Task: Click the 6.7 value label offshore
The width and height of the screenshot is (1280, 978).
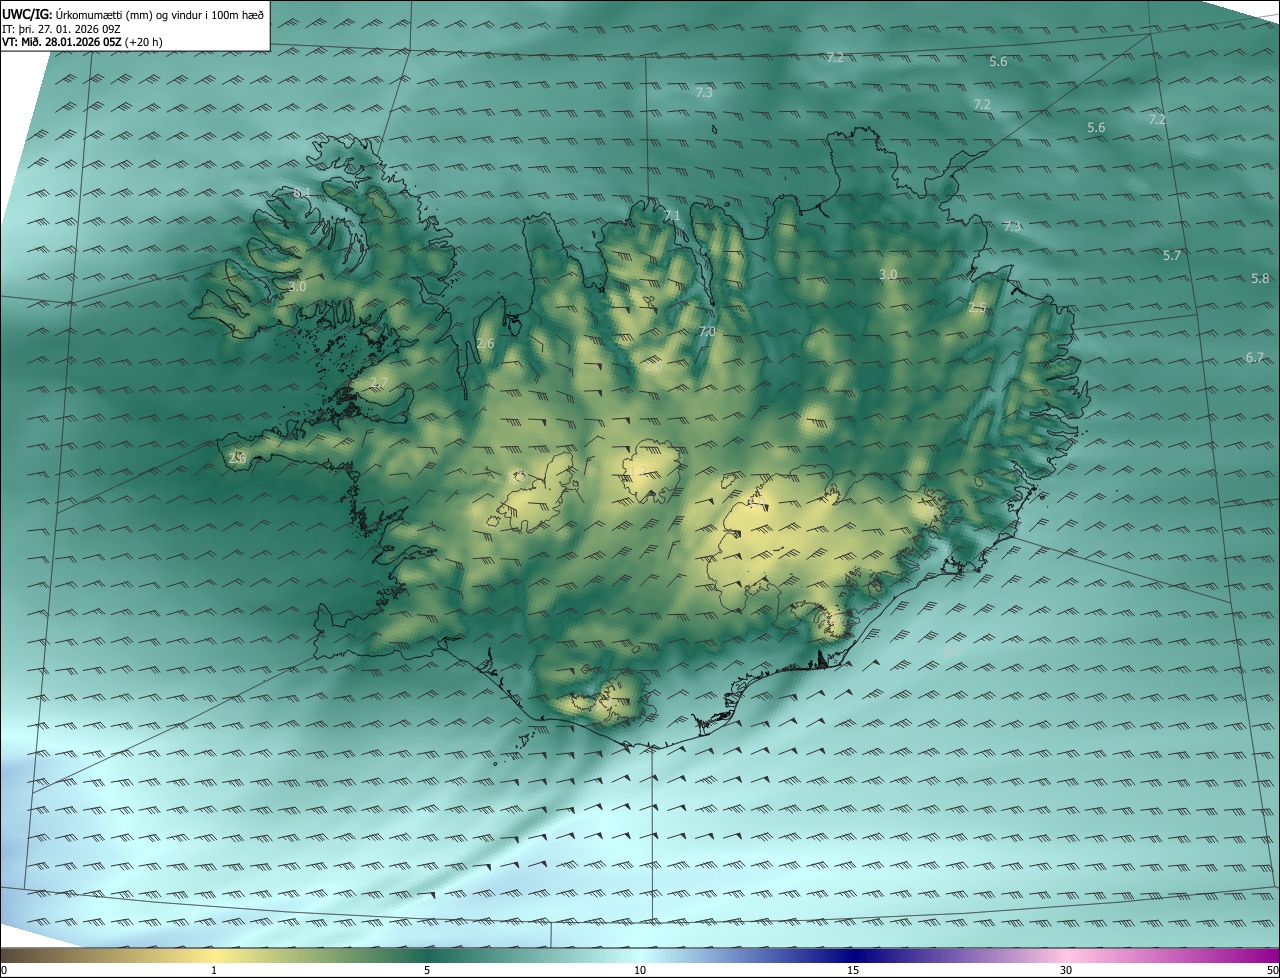Action: [1255, 358]
